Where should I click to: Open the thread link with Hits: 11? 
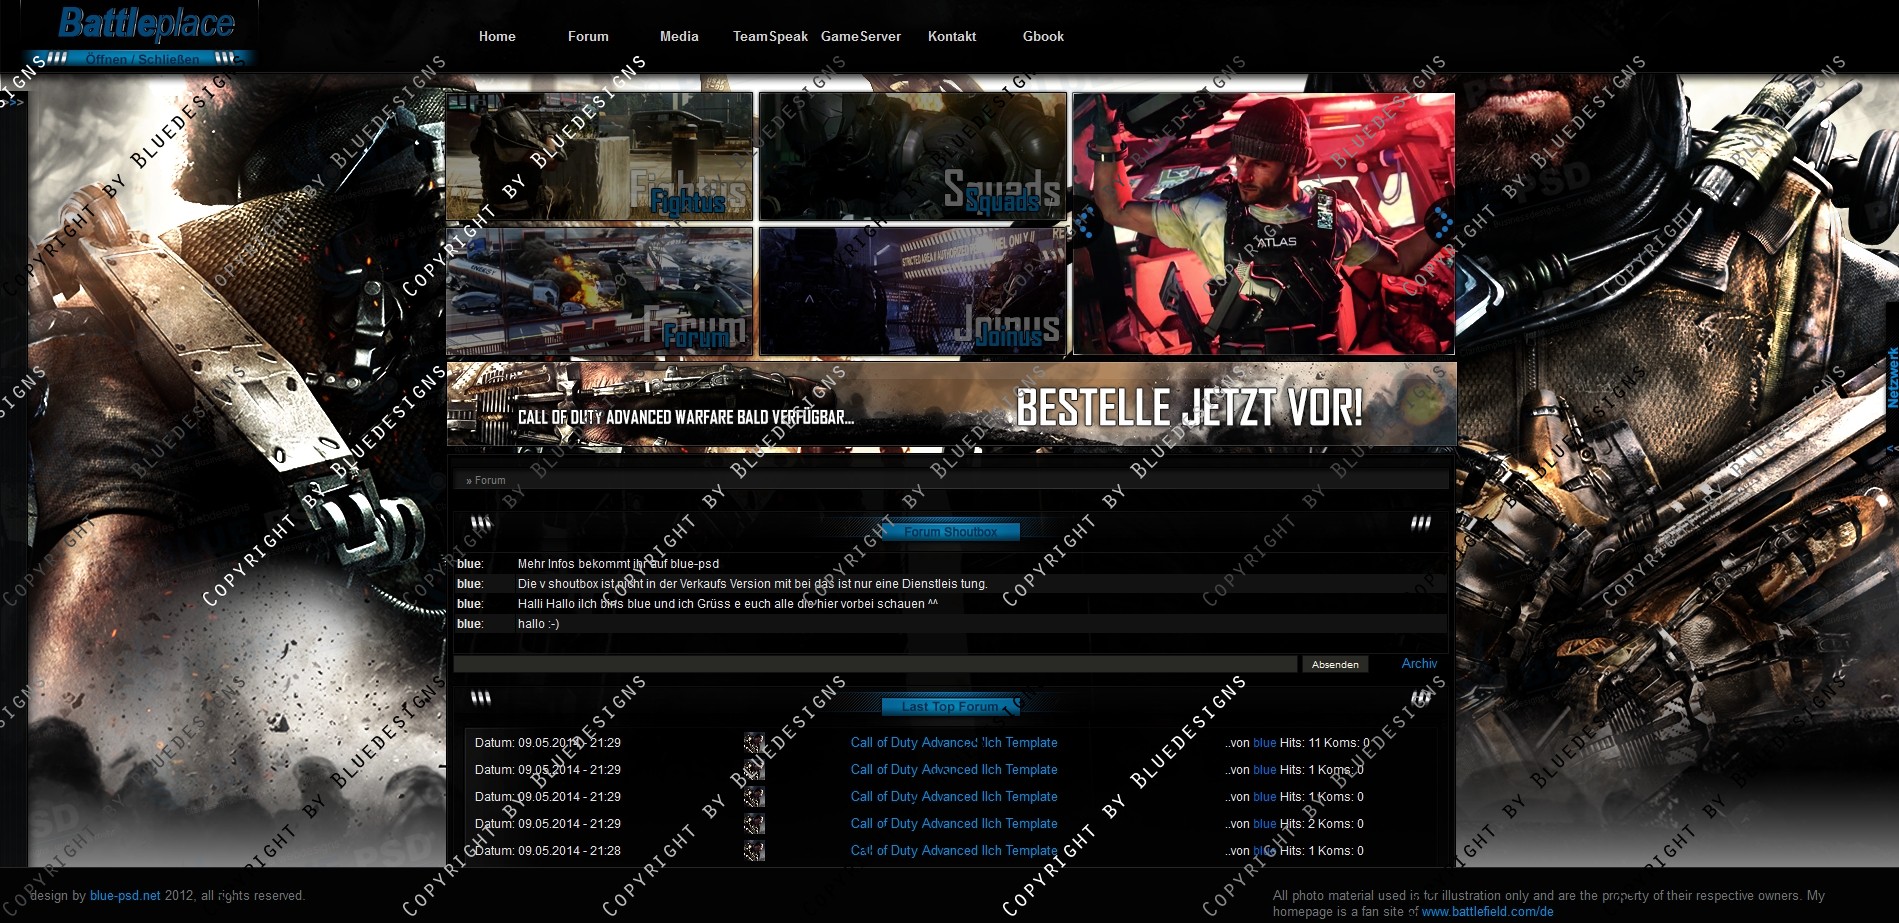tap(954, 742)
